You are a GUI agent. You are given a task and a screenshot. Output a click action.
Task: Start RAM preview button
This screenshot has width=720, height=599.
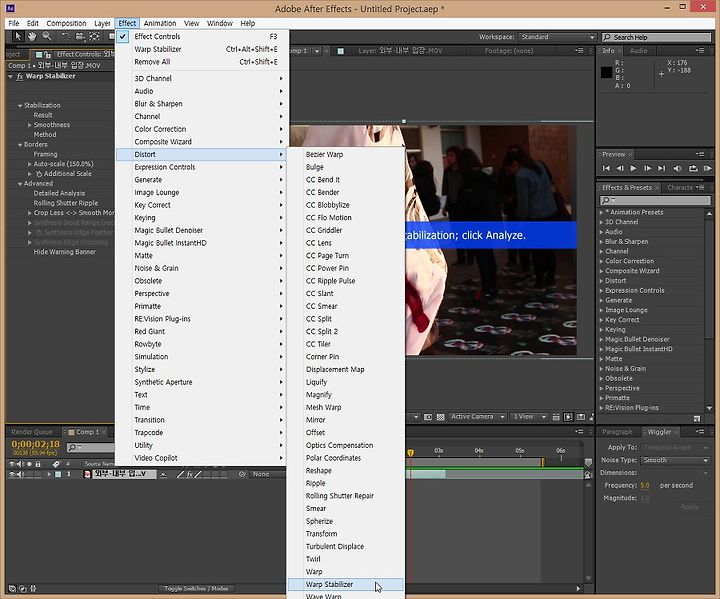coord(707,168)
